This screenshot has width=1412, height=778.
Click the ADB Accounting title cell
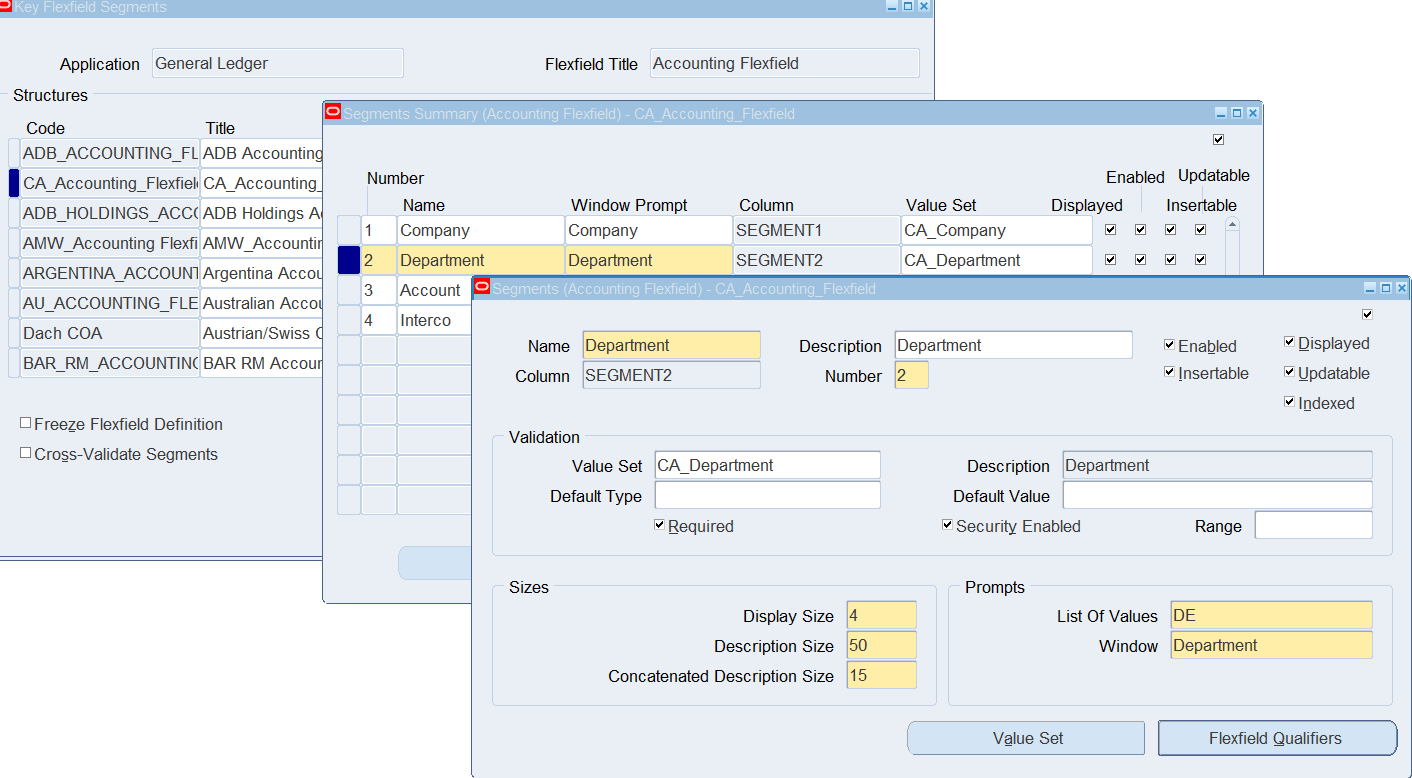(261, 153)
